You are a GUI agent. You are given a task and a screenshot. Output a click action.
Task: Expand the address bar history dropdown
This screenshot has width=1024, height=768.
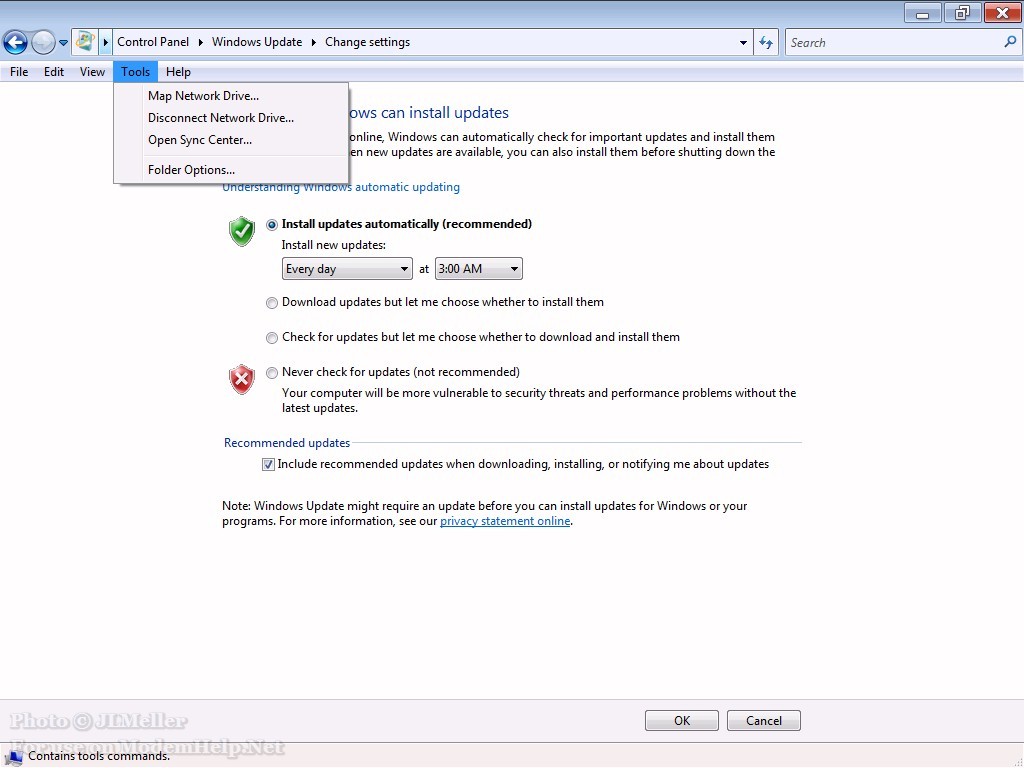[743, 42]
